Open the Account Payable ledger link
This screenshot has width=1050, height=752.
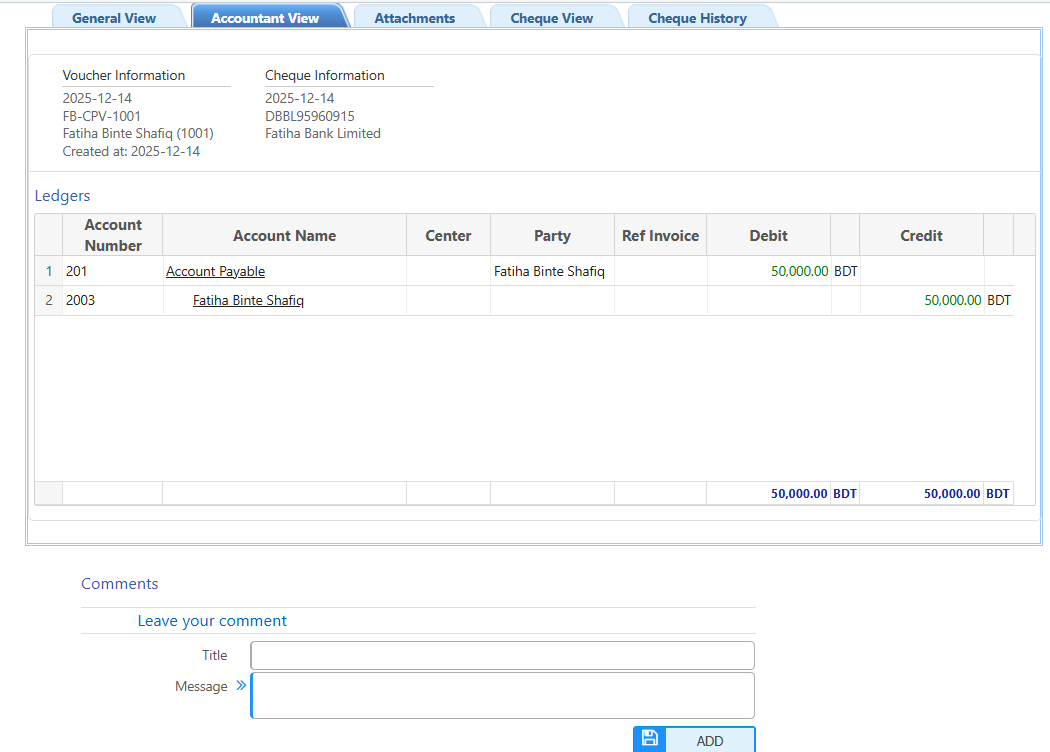215,271
